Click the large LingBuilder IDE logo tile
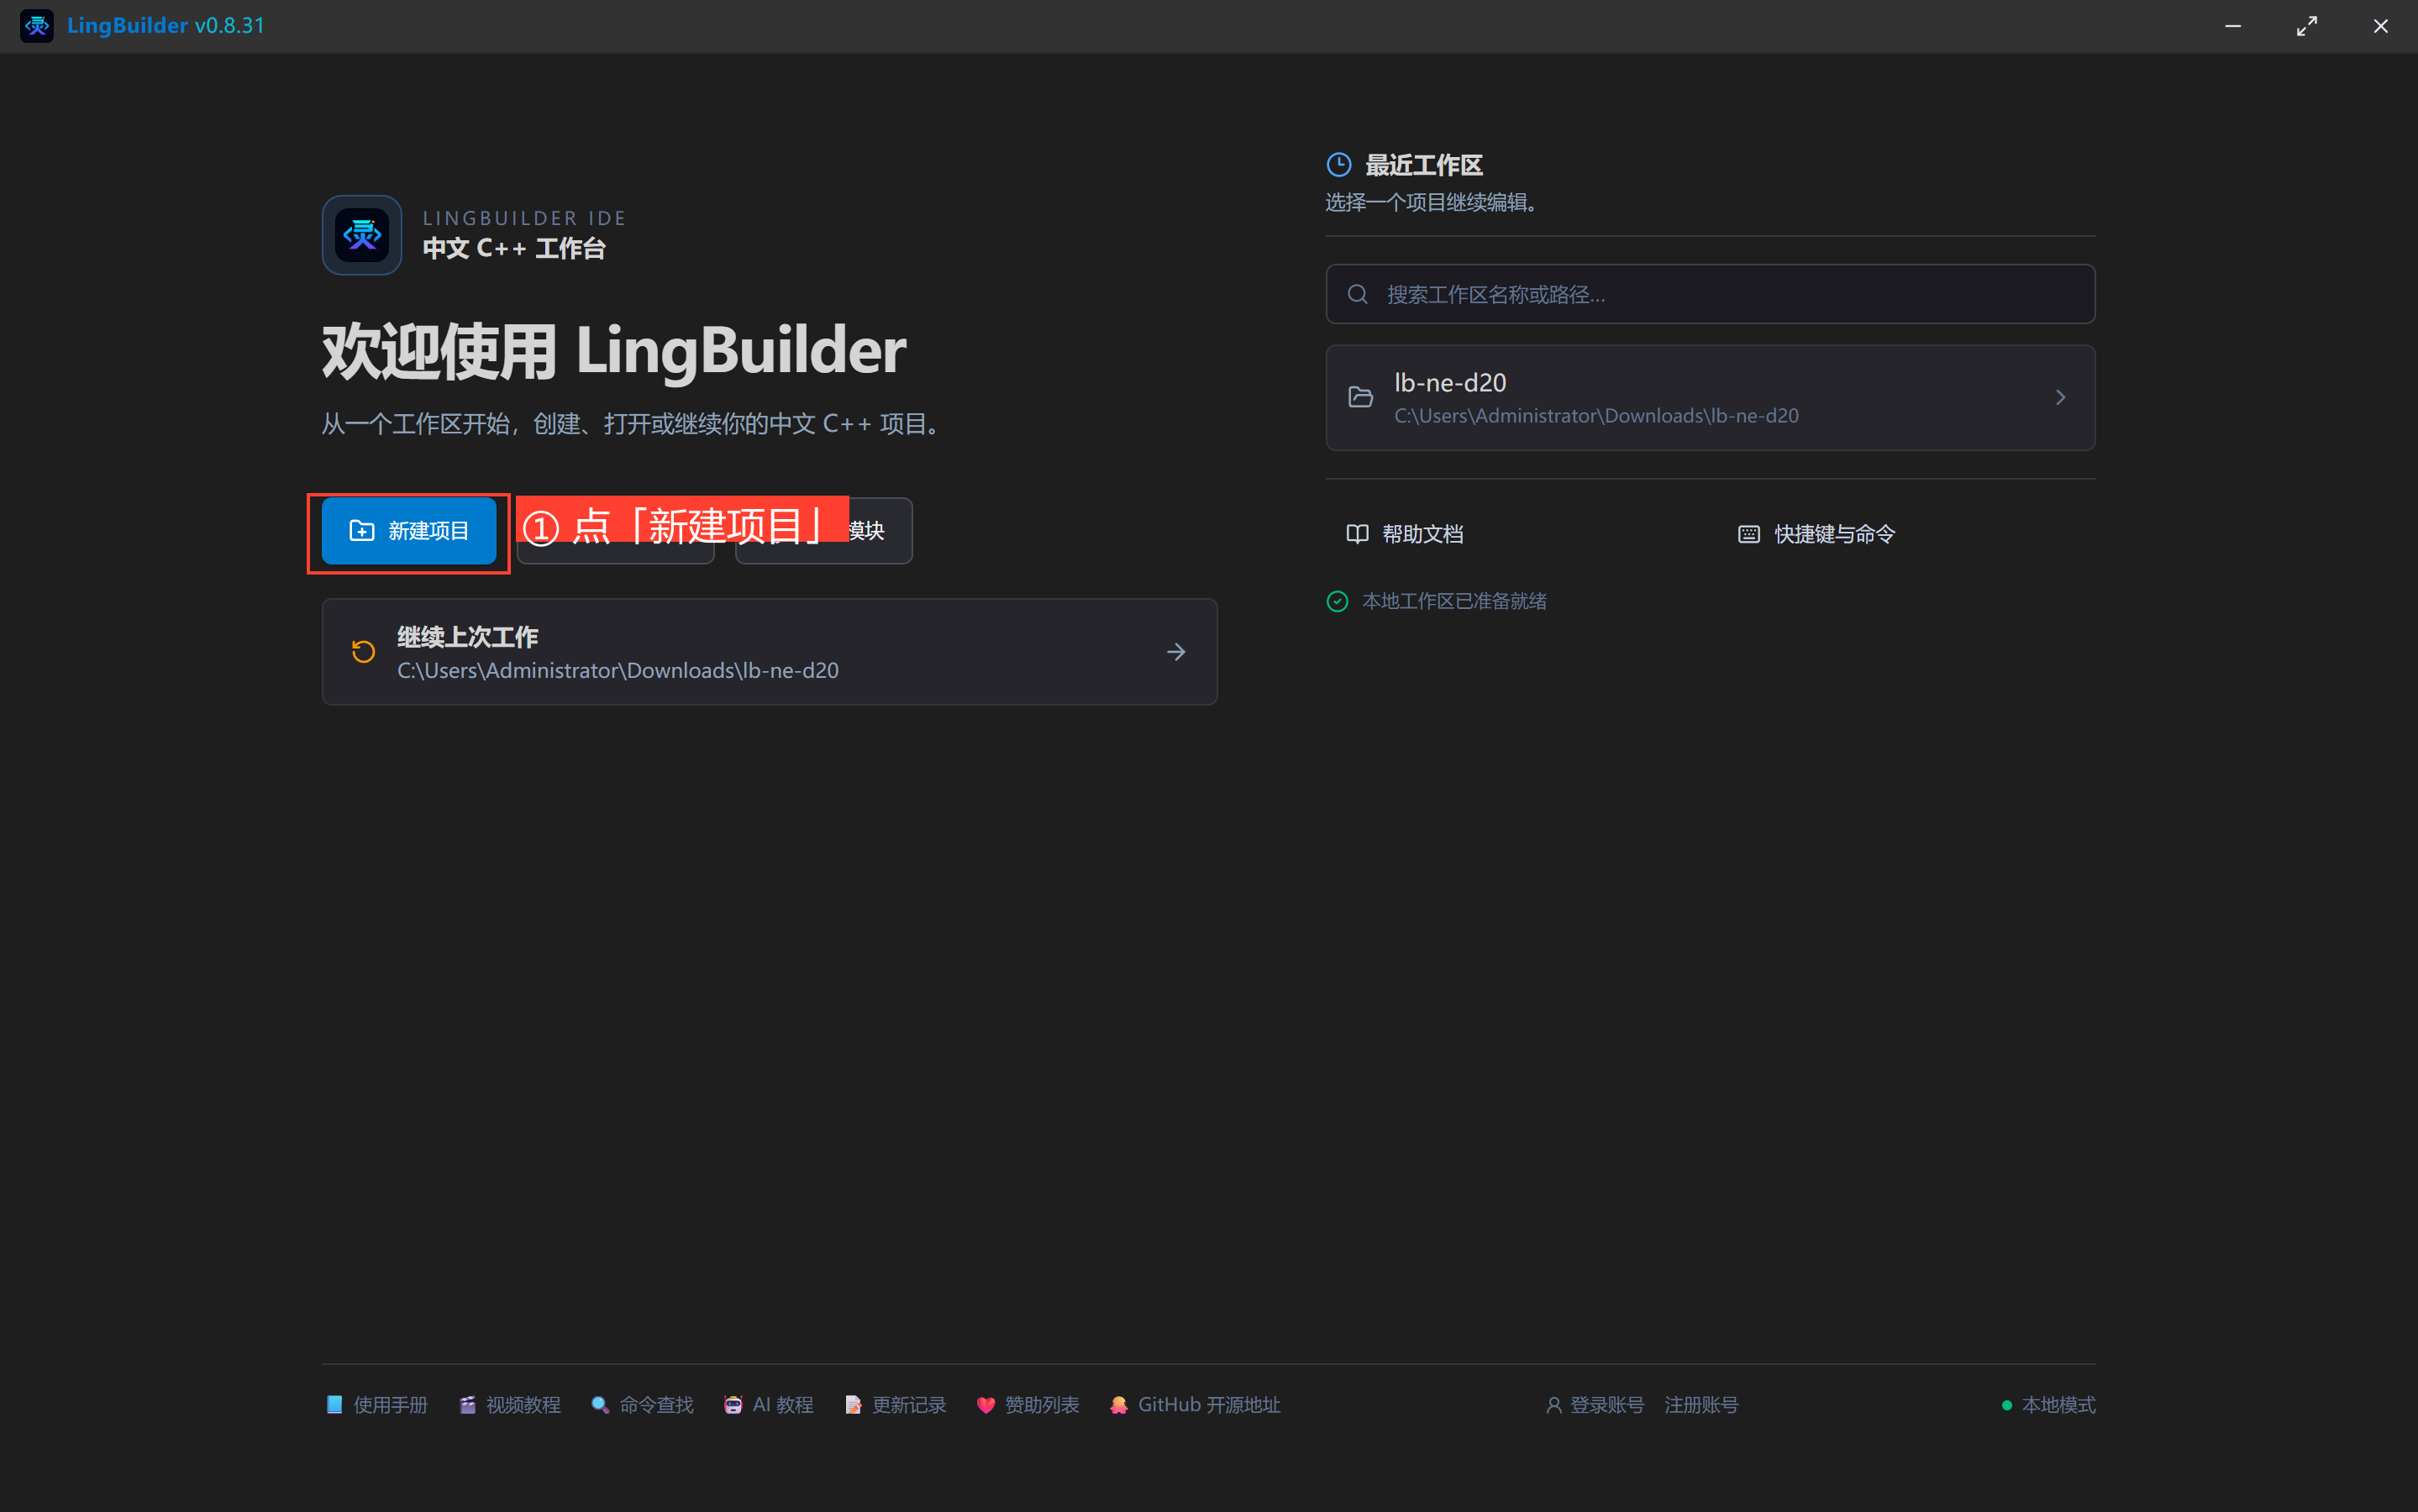This screenshot has width=2418, height=1512. click(362, 235)
